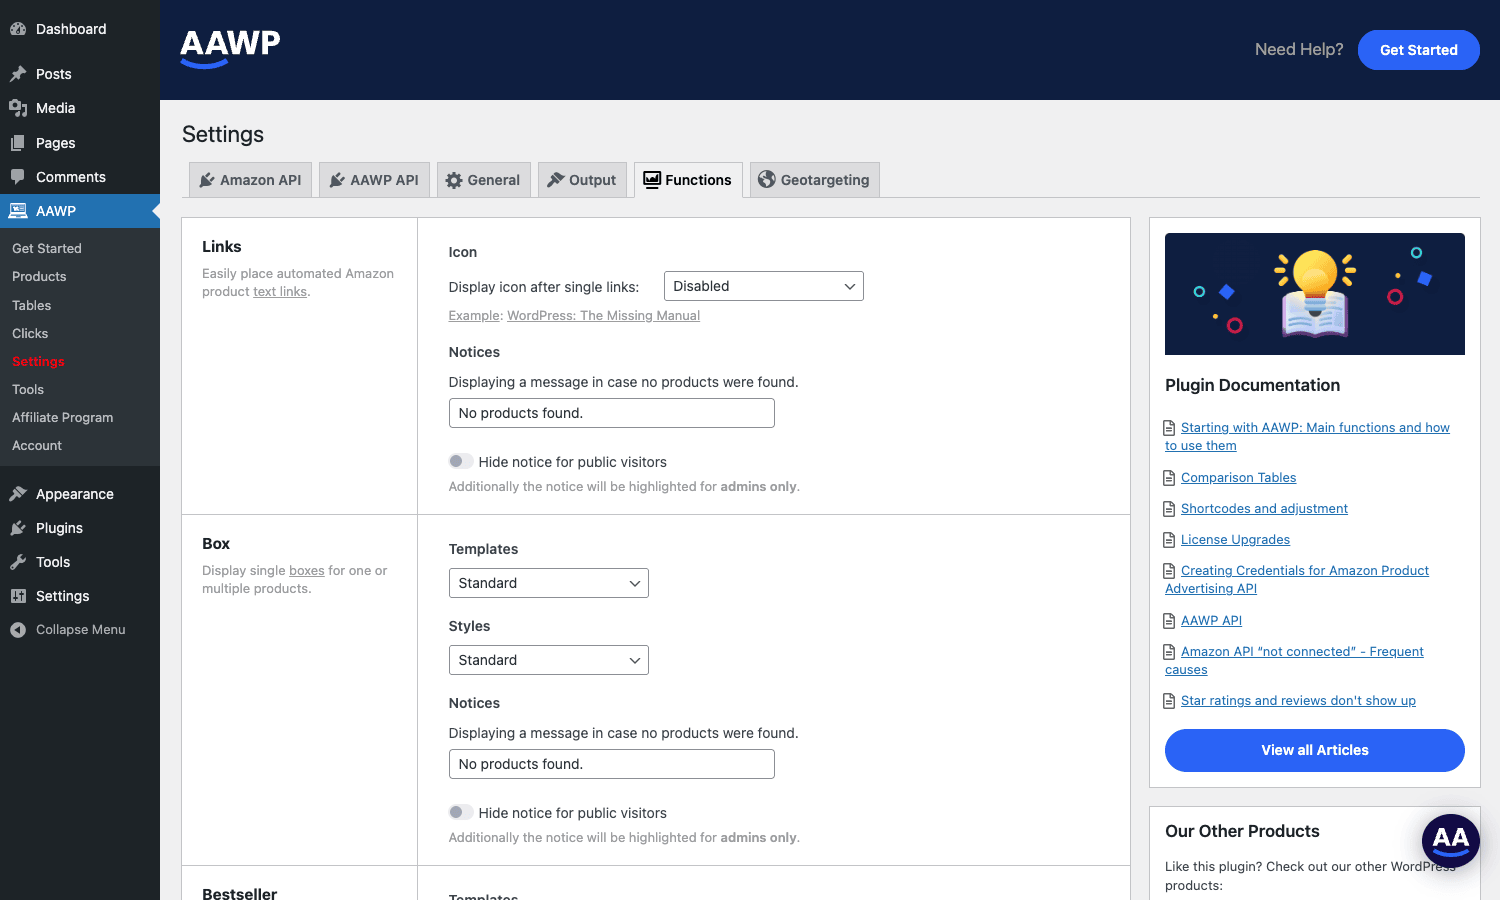Open the Starting with AAWP documentation link
This screenshot has height=900, width=1500.
[x=1307, y=437]
